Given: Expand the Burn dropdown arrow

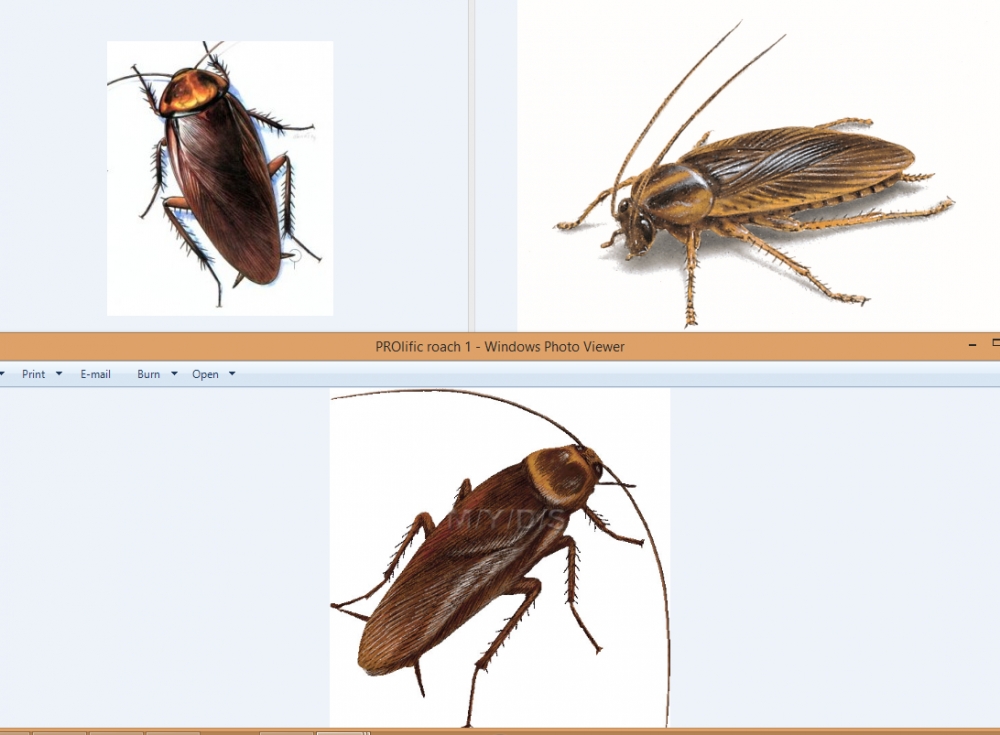Looking at the screenshot, I should coord(175,374).
